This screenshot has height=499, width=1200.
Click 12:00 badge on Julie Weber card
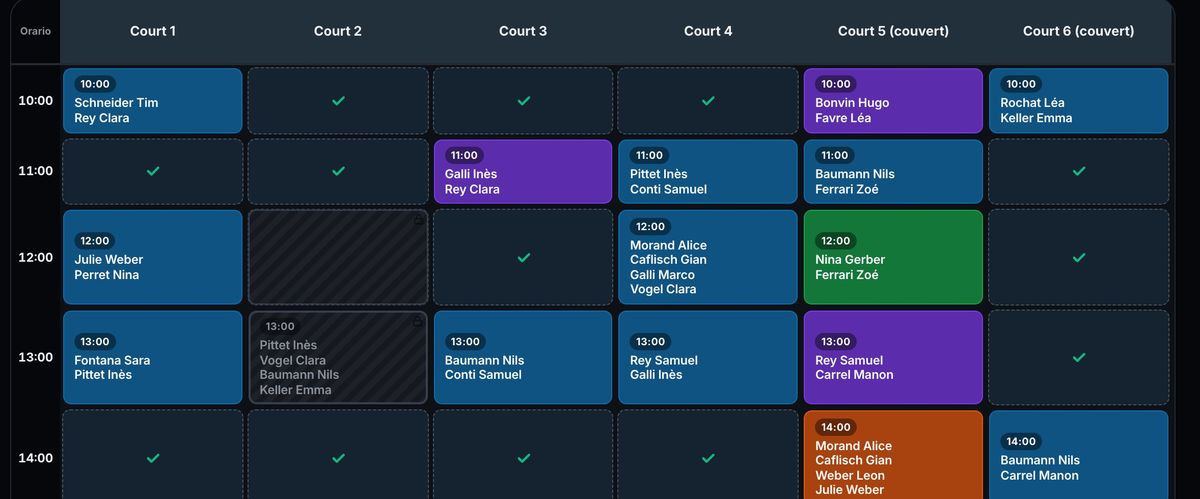click(x=95, y=241)
